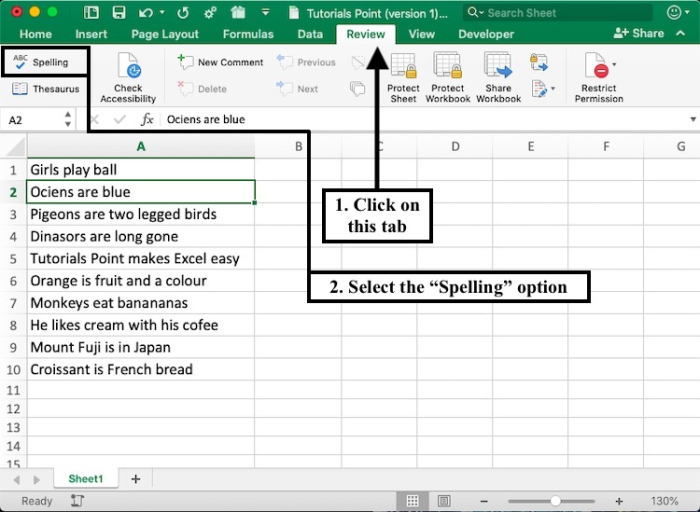Image resolution: width=700 pixels, height=512 pixels.
Task: Click the smiley feedback icon
Action: click(x=673, y=12)
